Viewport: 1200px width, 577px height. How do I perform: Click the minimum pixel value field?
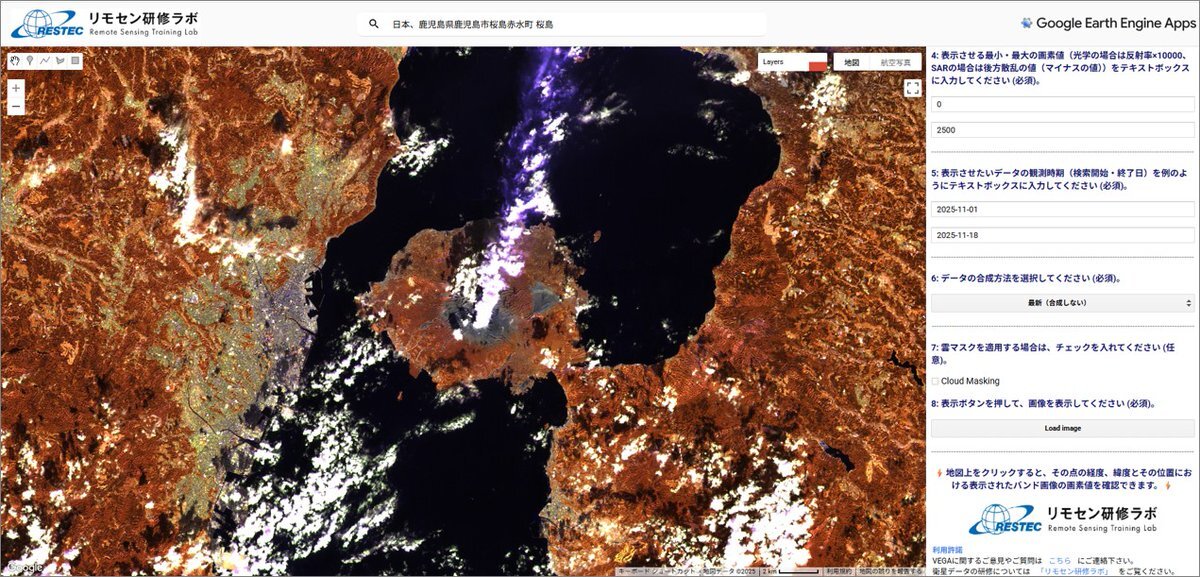point(1062,104)
